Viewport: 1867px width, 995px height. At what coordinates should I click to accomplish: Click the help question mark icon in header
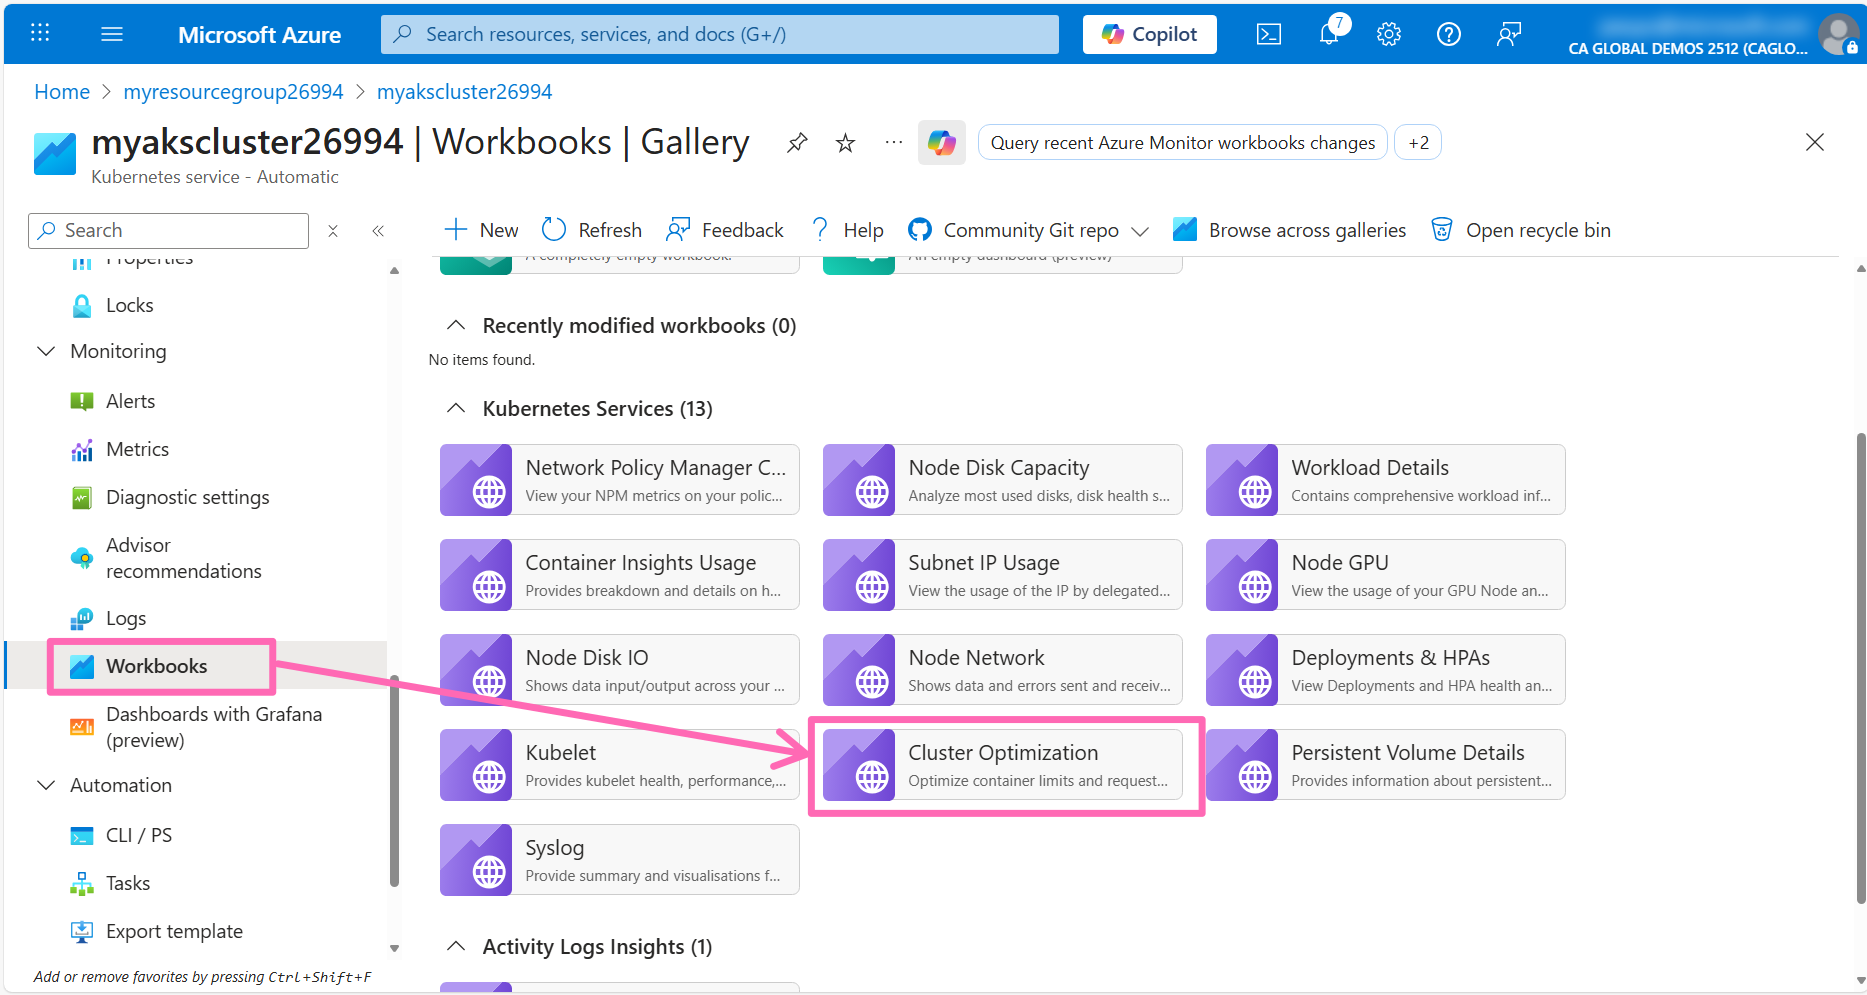pyautogui.click(x=1448, y=34)
